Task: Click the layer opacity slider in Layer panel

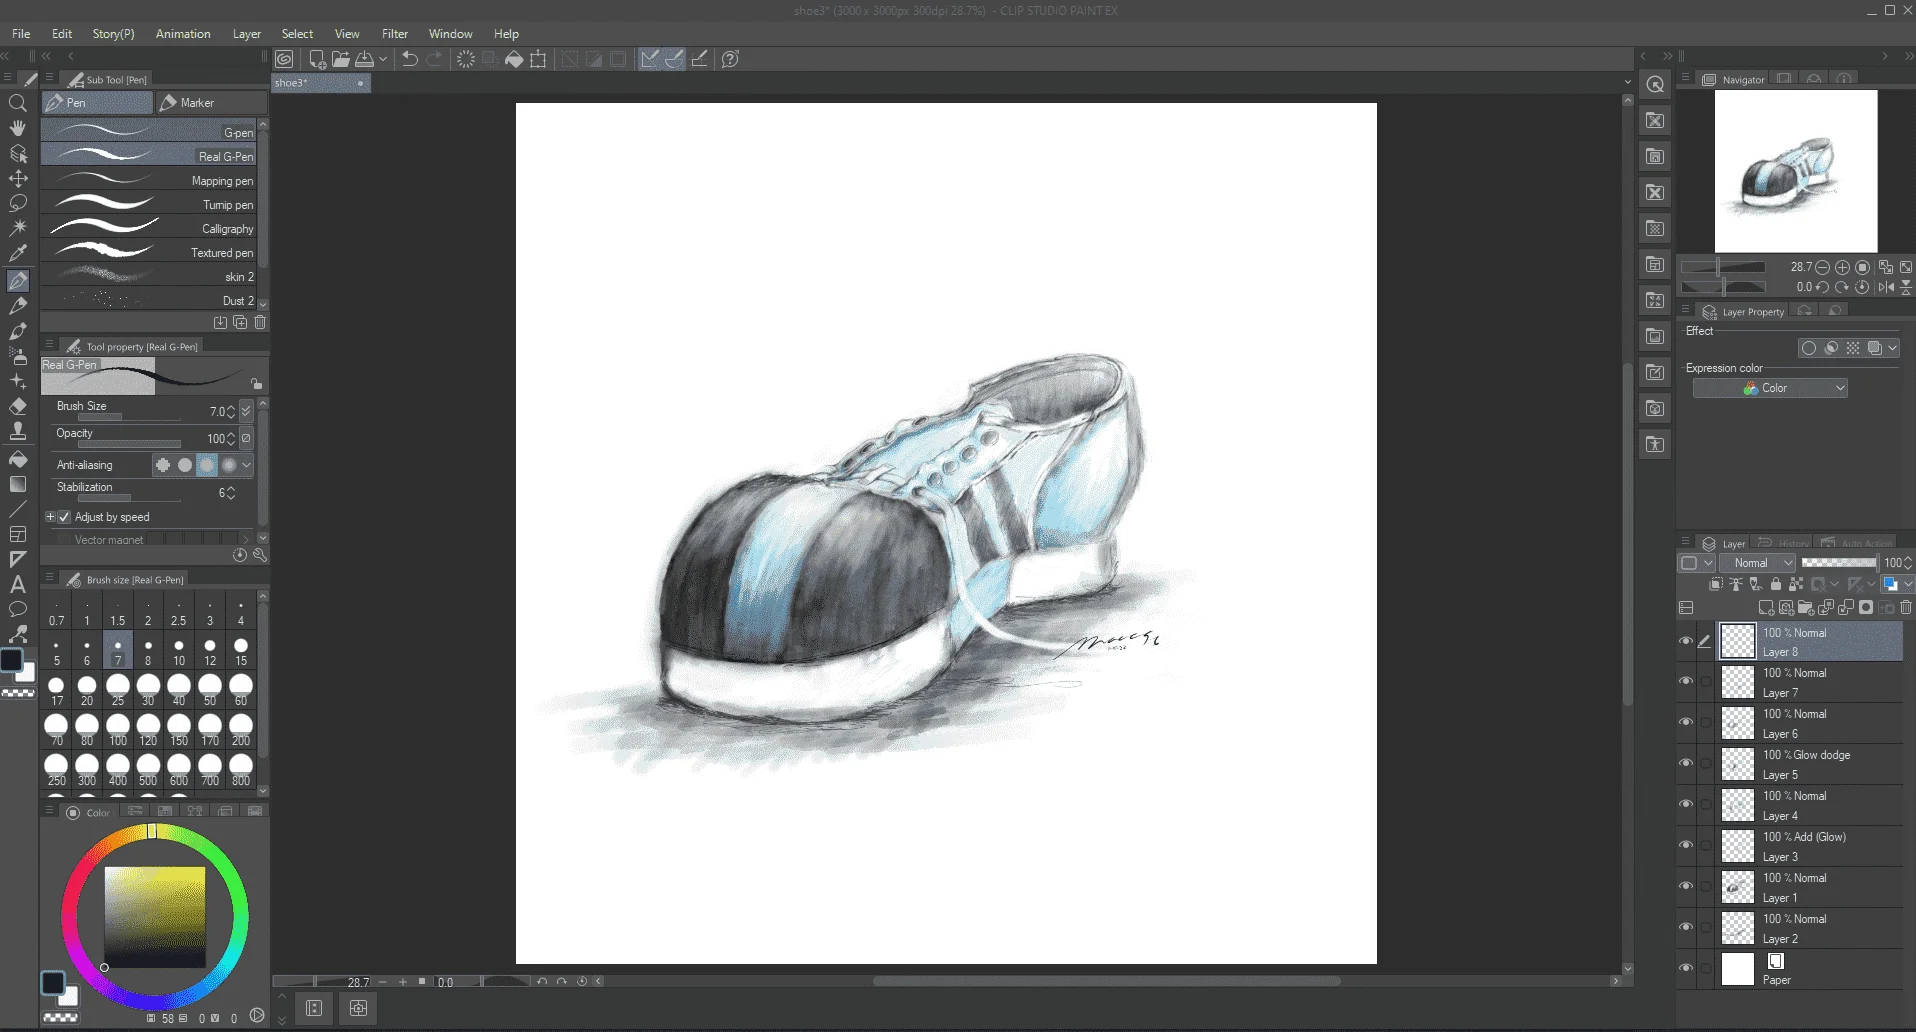Action: (x=1840, y=563)
